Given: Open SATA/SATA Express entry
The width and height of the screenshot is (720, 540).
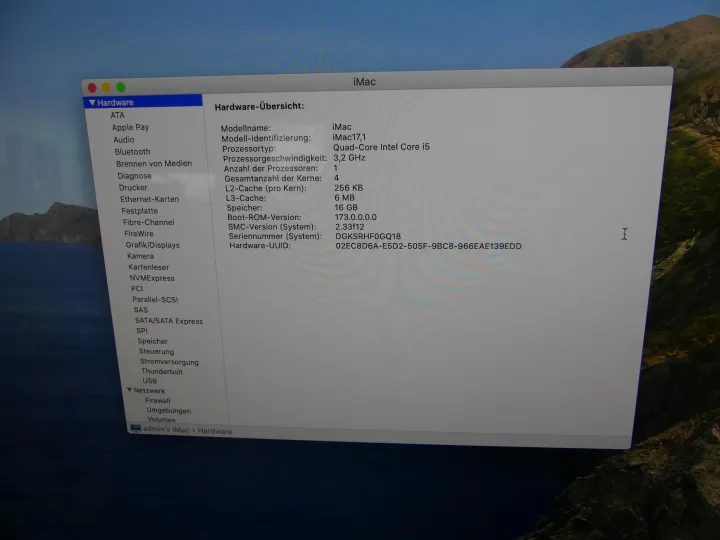Looking at the screenshot, I should [169, 321].
